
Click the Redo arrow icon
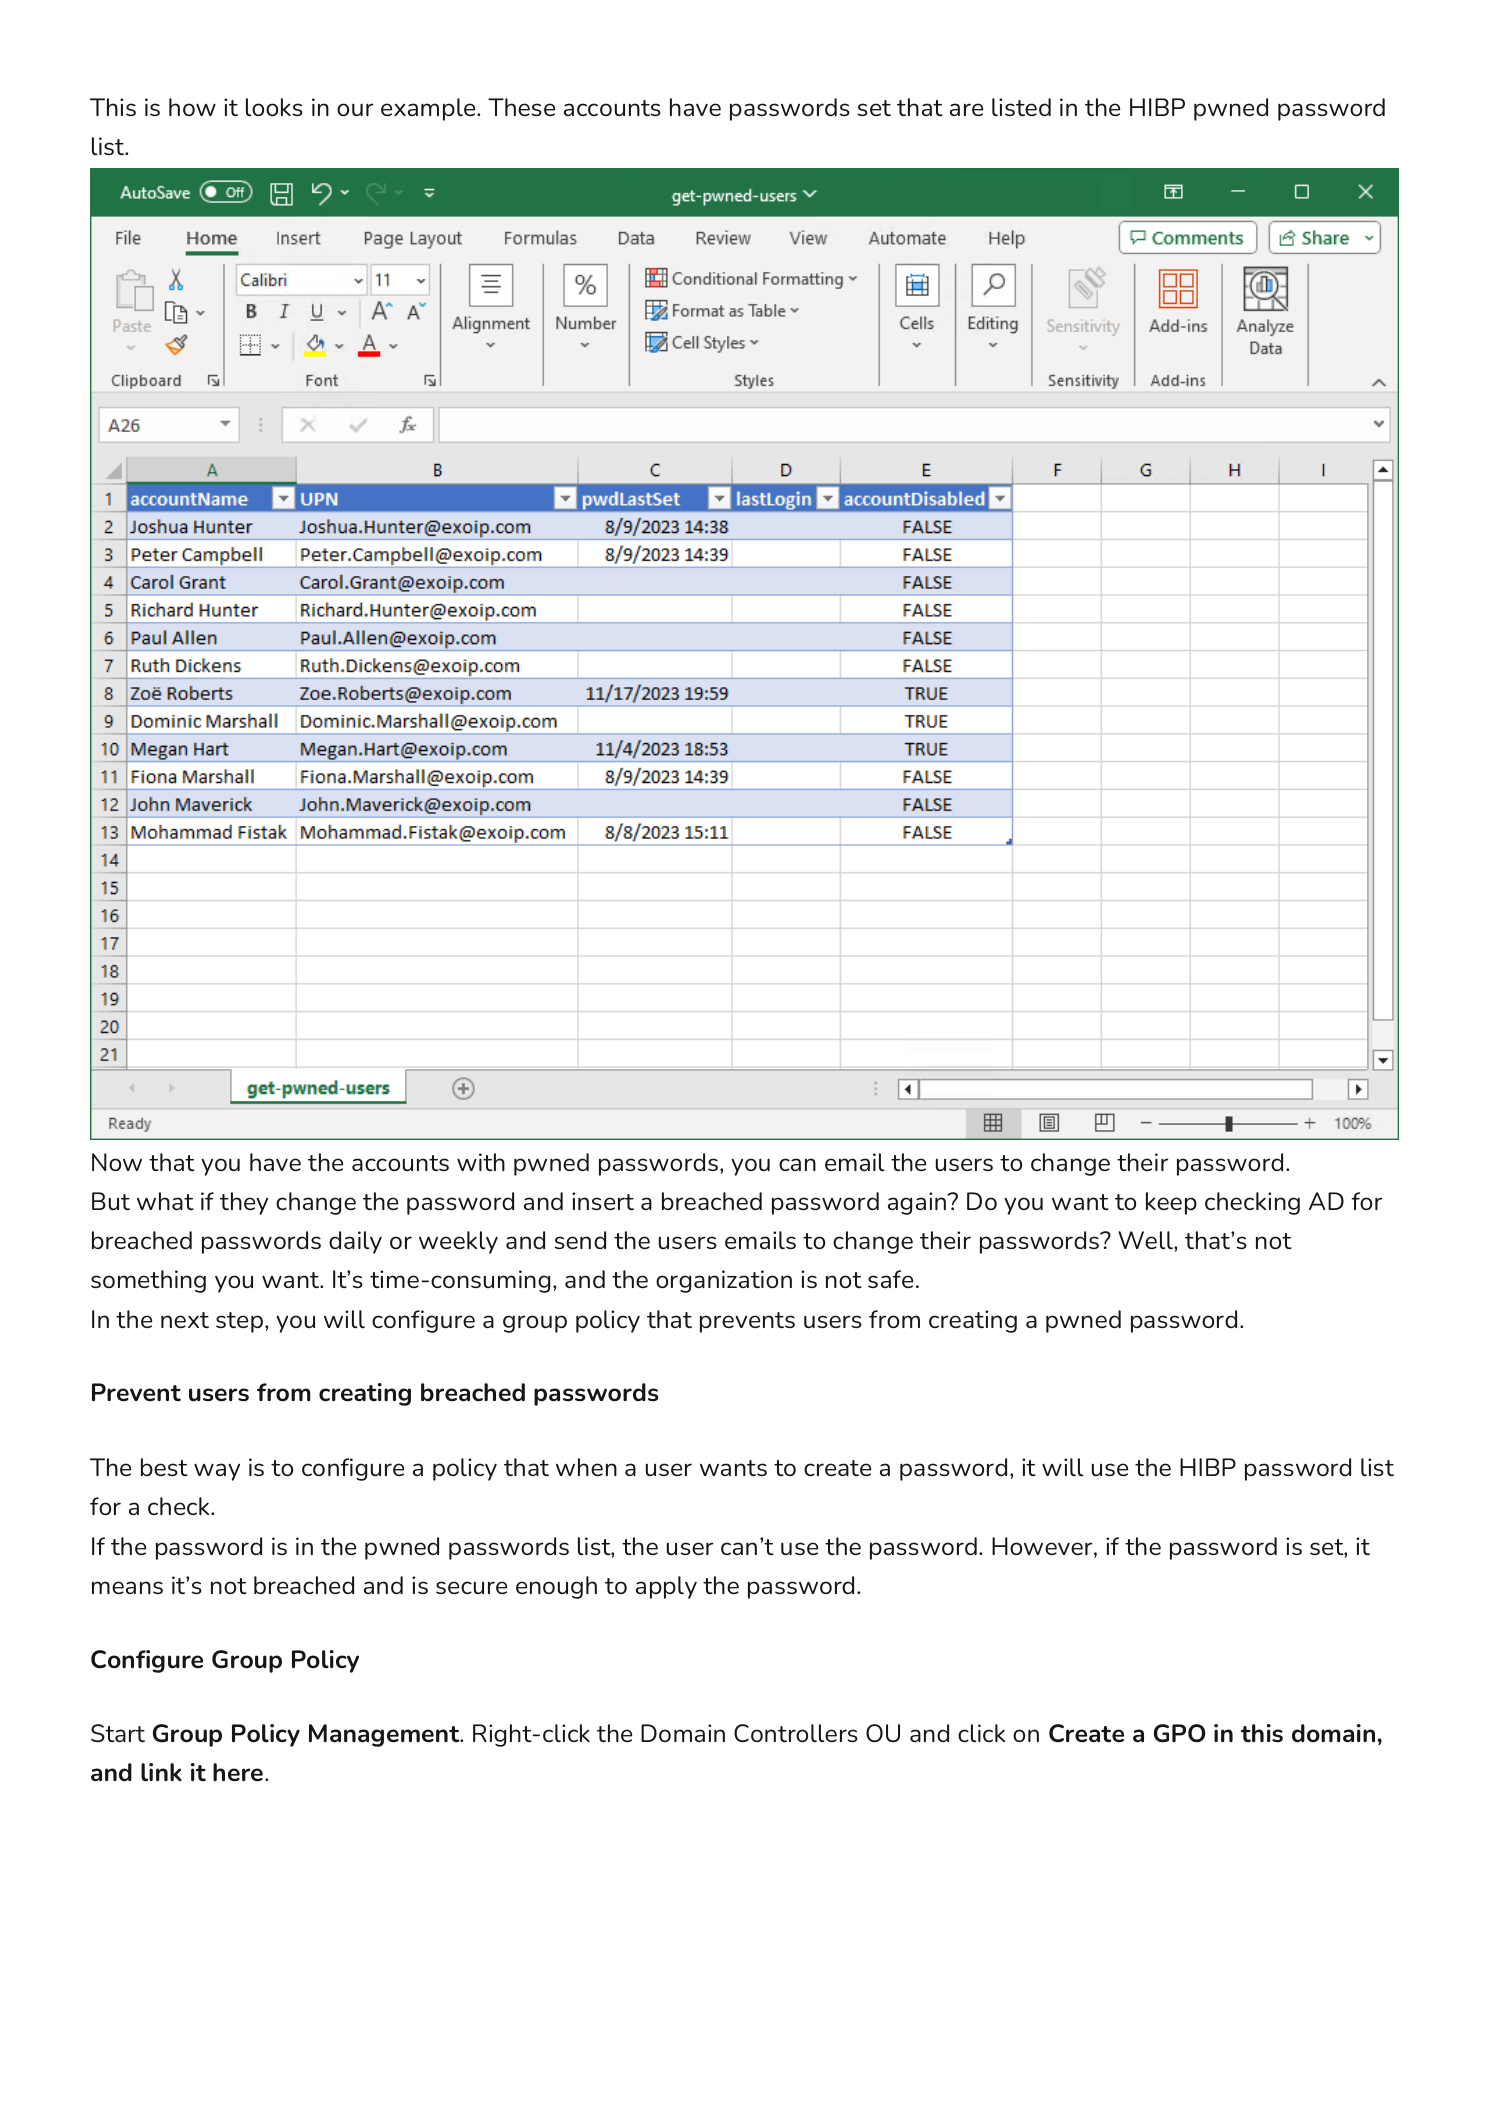pyautogui.click(x=376, y=192)
